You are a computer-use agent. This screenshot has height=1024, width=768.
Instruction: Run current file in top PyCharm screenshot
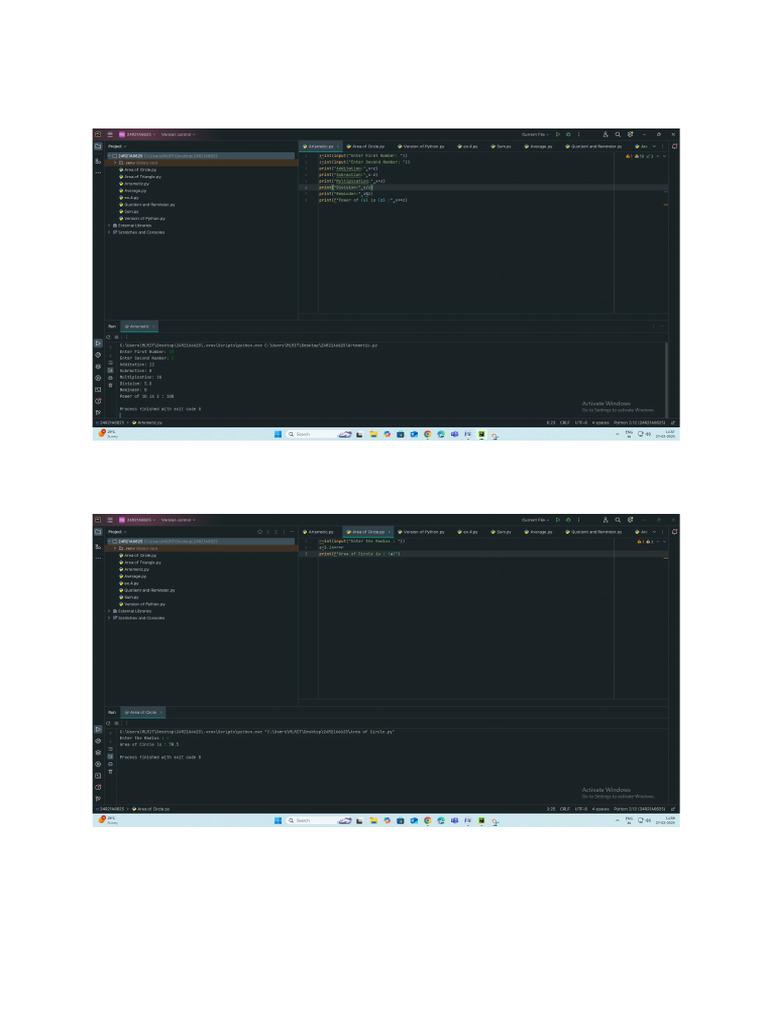tap(558, 135)
